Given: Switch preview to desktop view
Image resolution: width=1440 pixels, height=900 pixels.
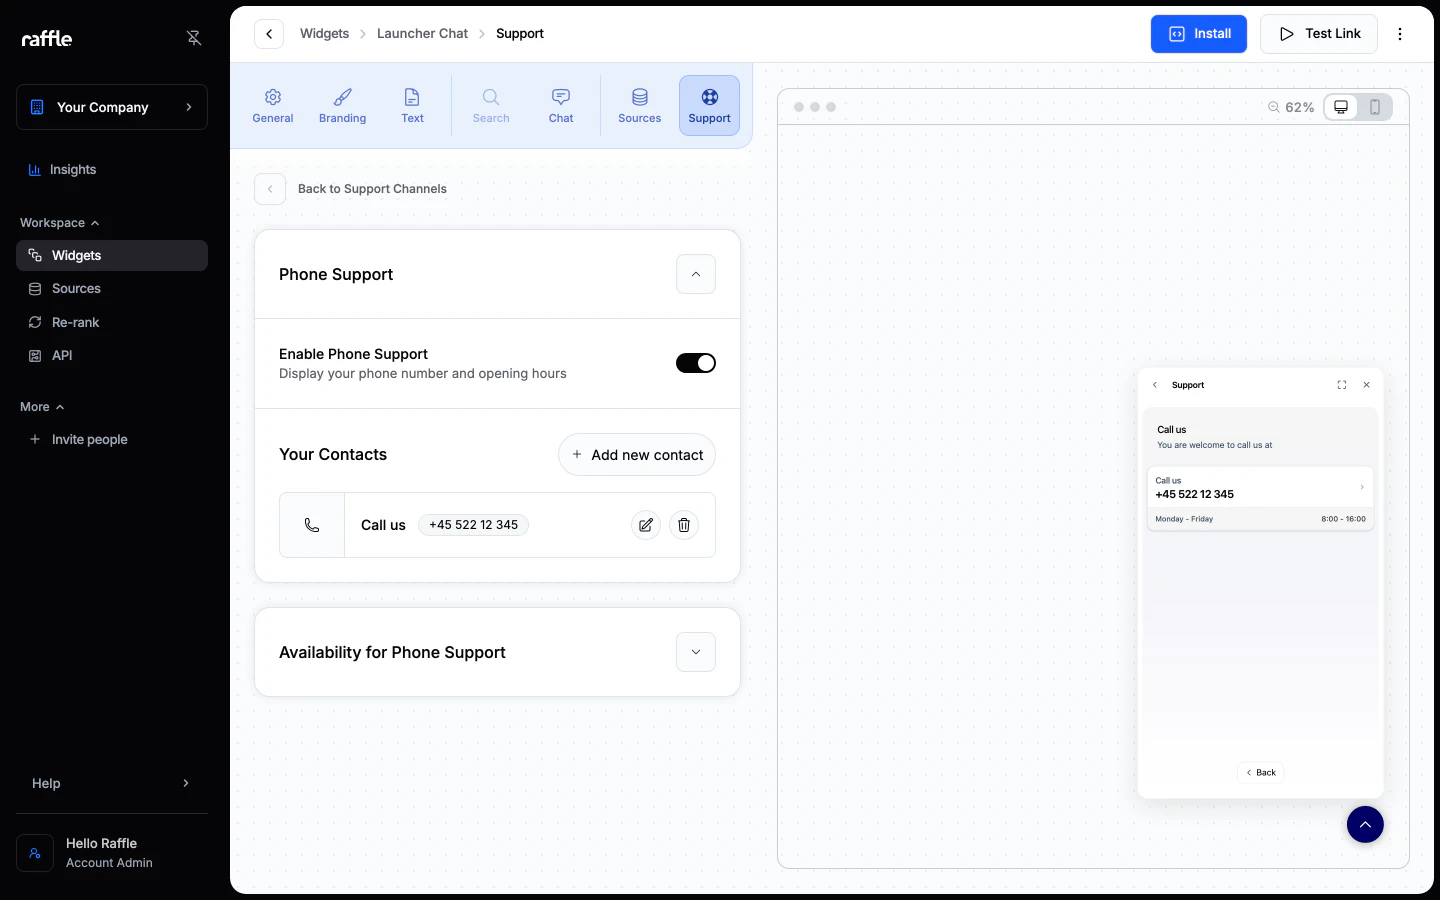Looking at the screenshot, I should (1341, 107).
